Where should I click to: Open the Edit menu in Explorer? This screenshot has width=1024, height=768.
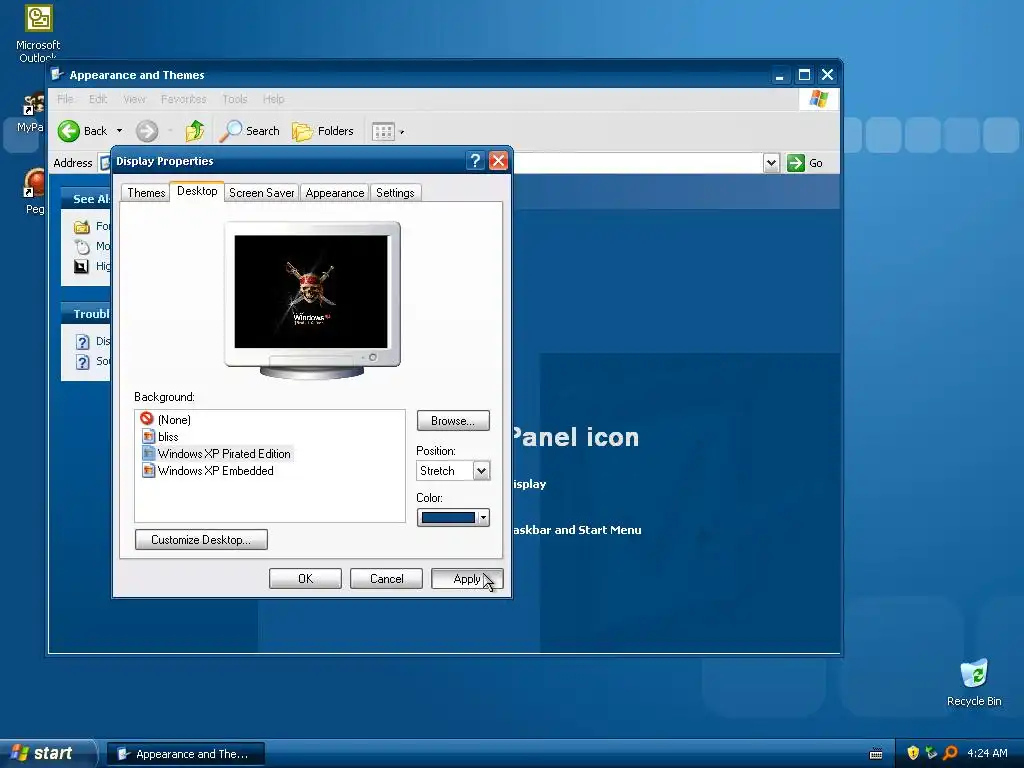[x=98, y=99]
